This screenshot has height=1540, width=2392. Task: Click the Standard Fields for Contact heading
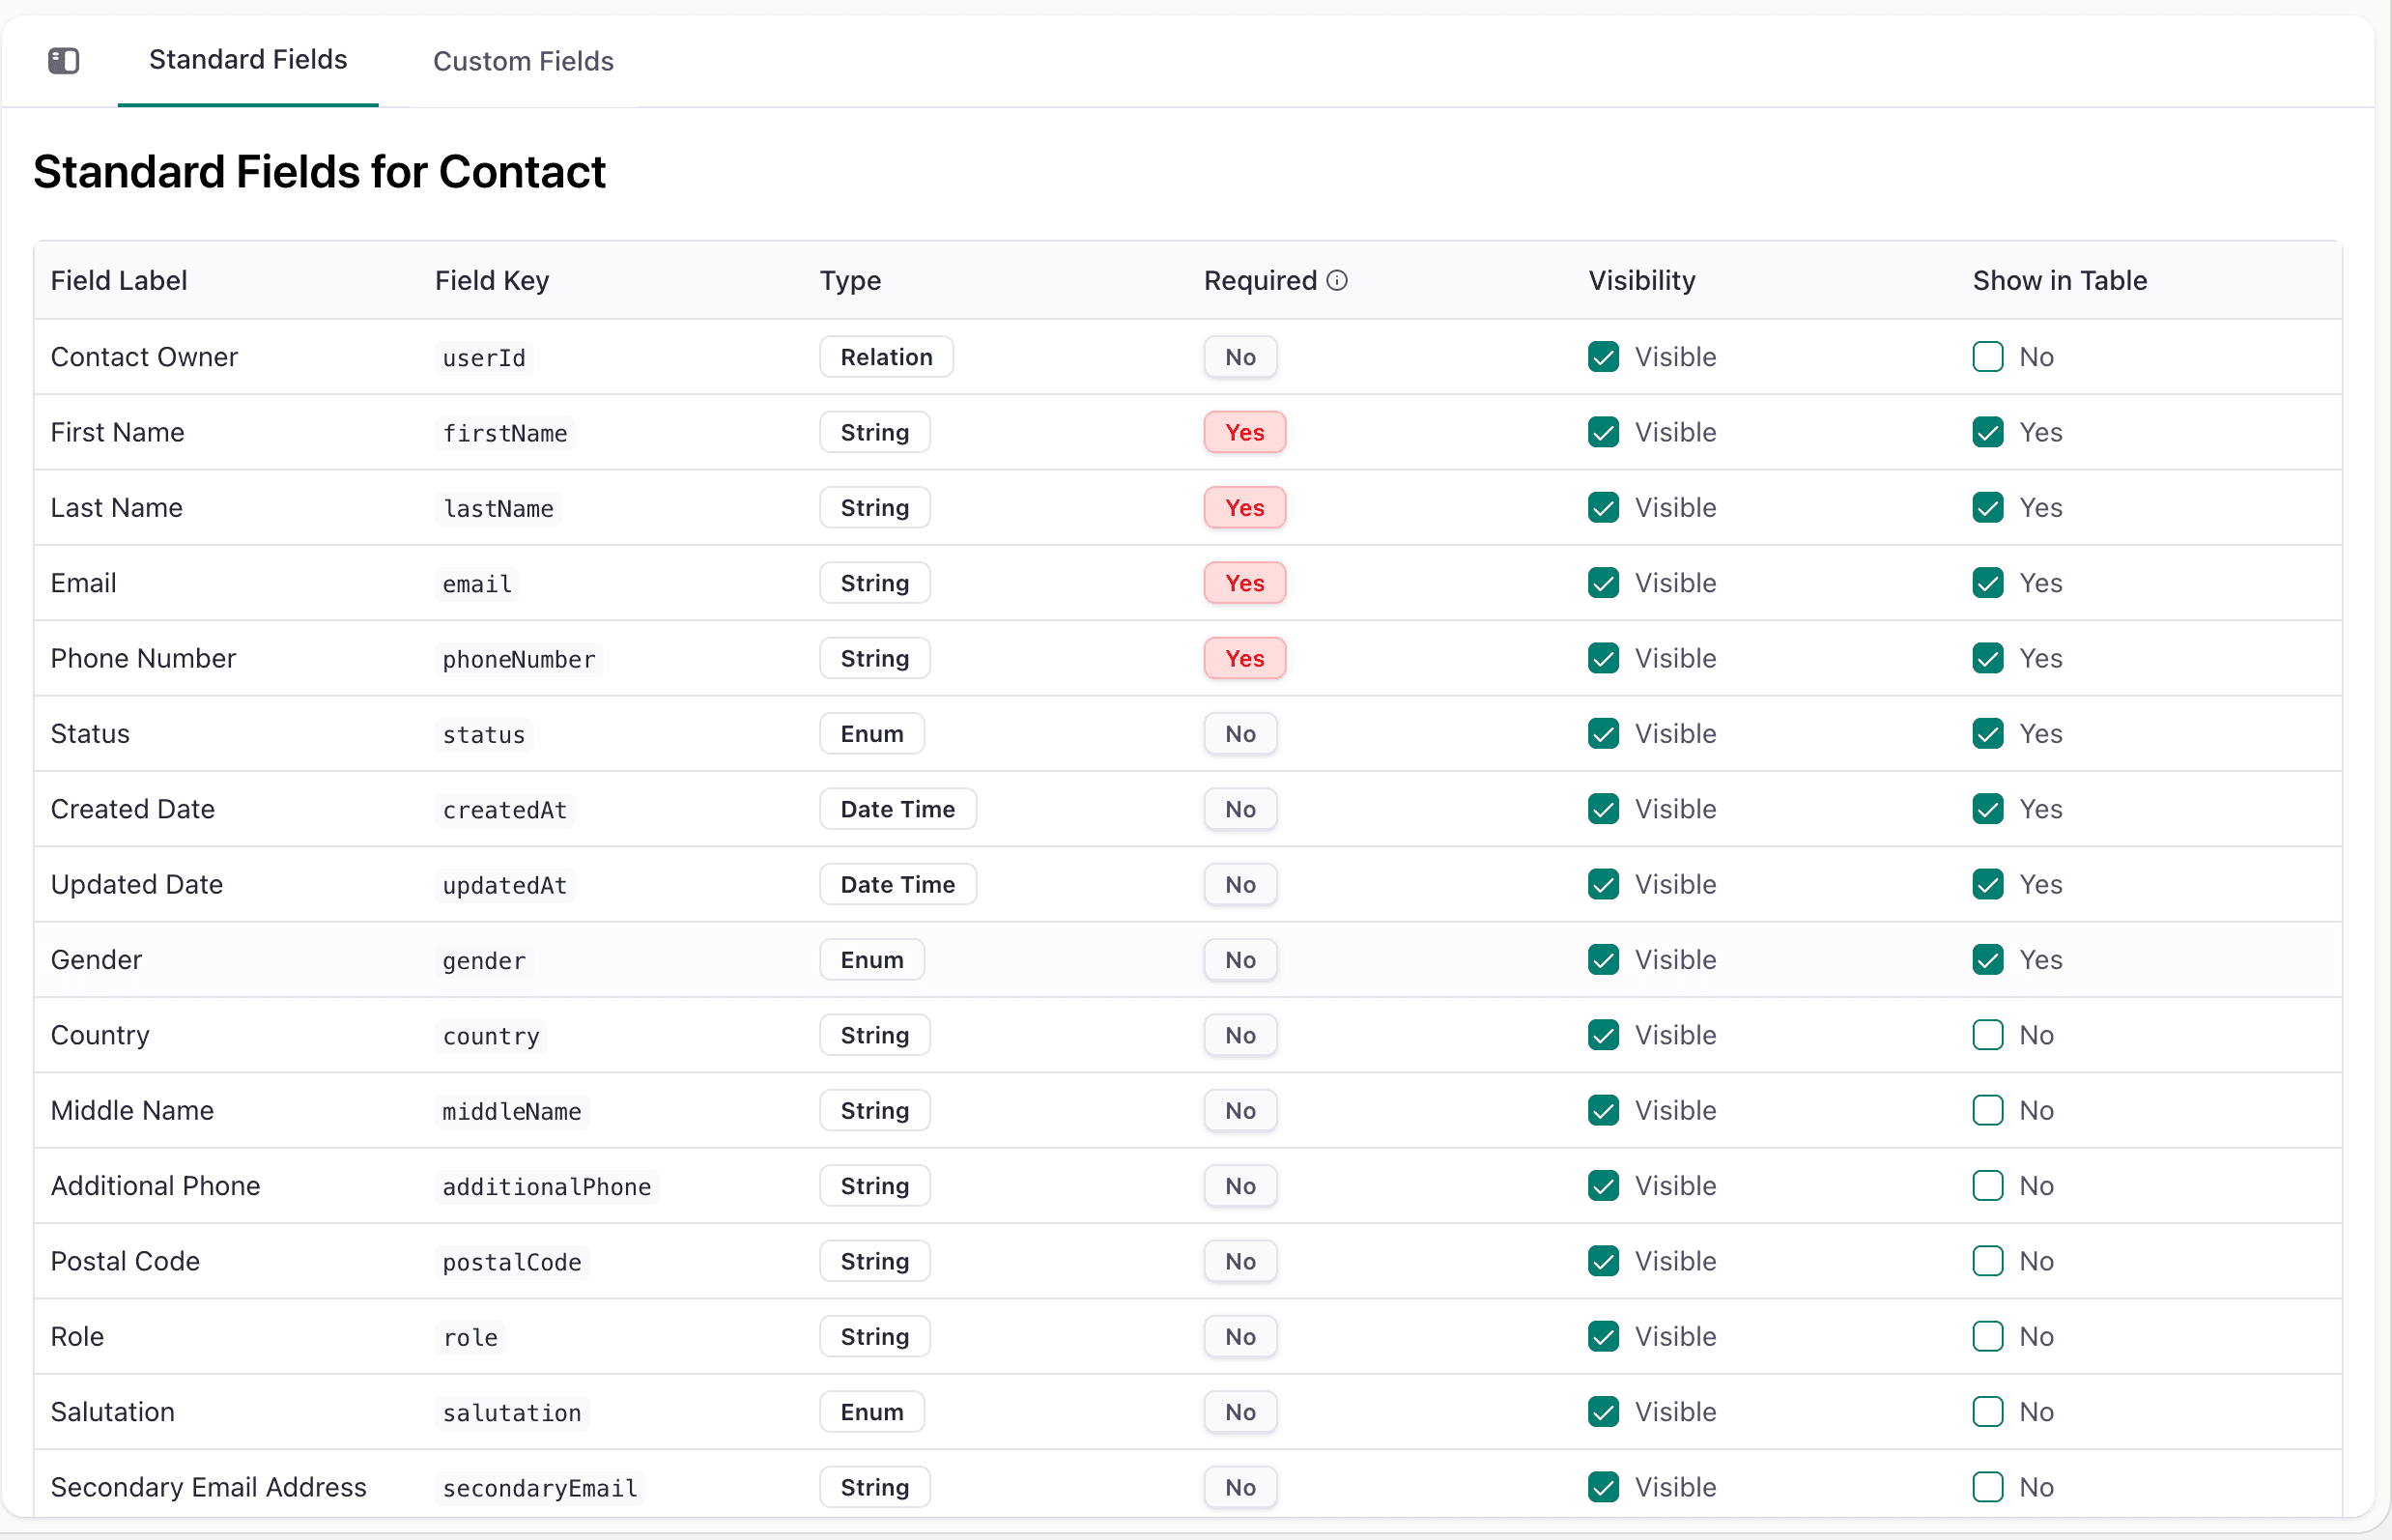[x=319, y=172]
